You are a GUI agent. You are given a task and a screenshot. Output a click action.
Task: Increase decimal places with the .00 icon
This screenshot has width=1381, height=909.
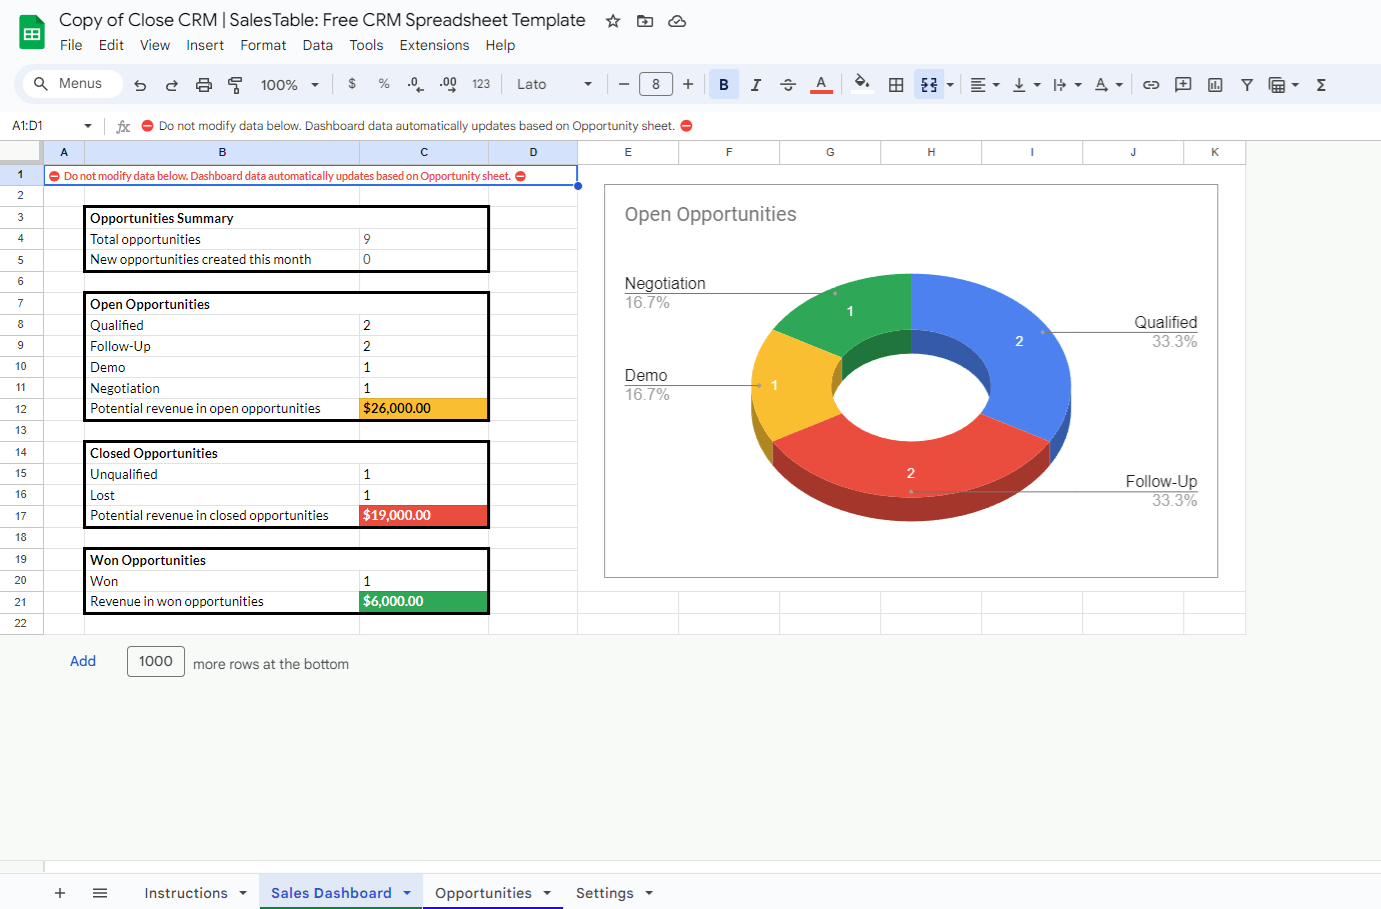click(x=448, y=84)
